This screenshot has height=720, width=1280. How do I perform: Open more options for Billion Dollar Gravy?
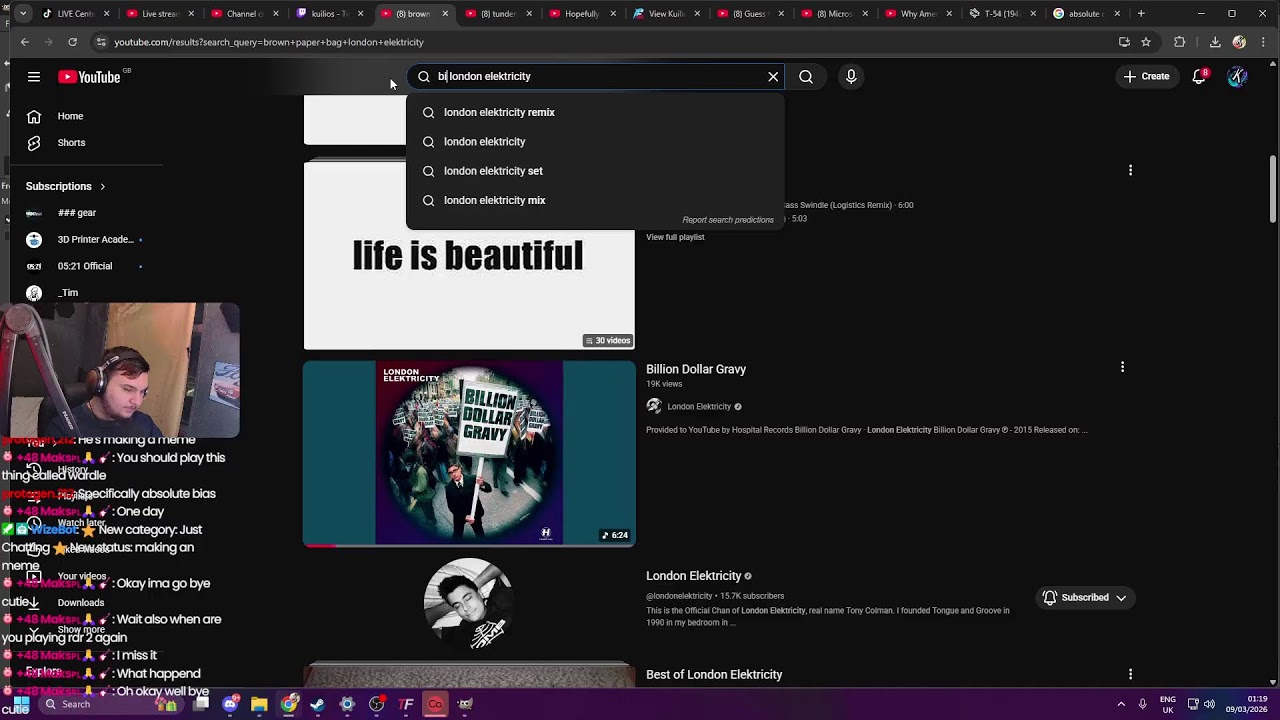tap(1122, 367)
